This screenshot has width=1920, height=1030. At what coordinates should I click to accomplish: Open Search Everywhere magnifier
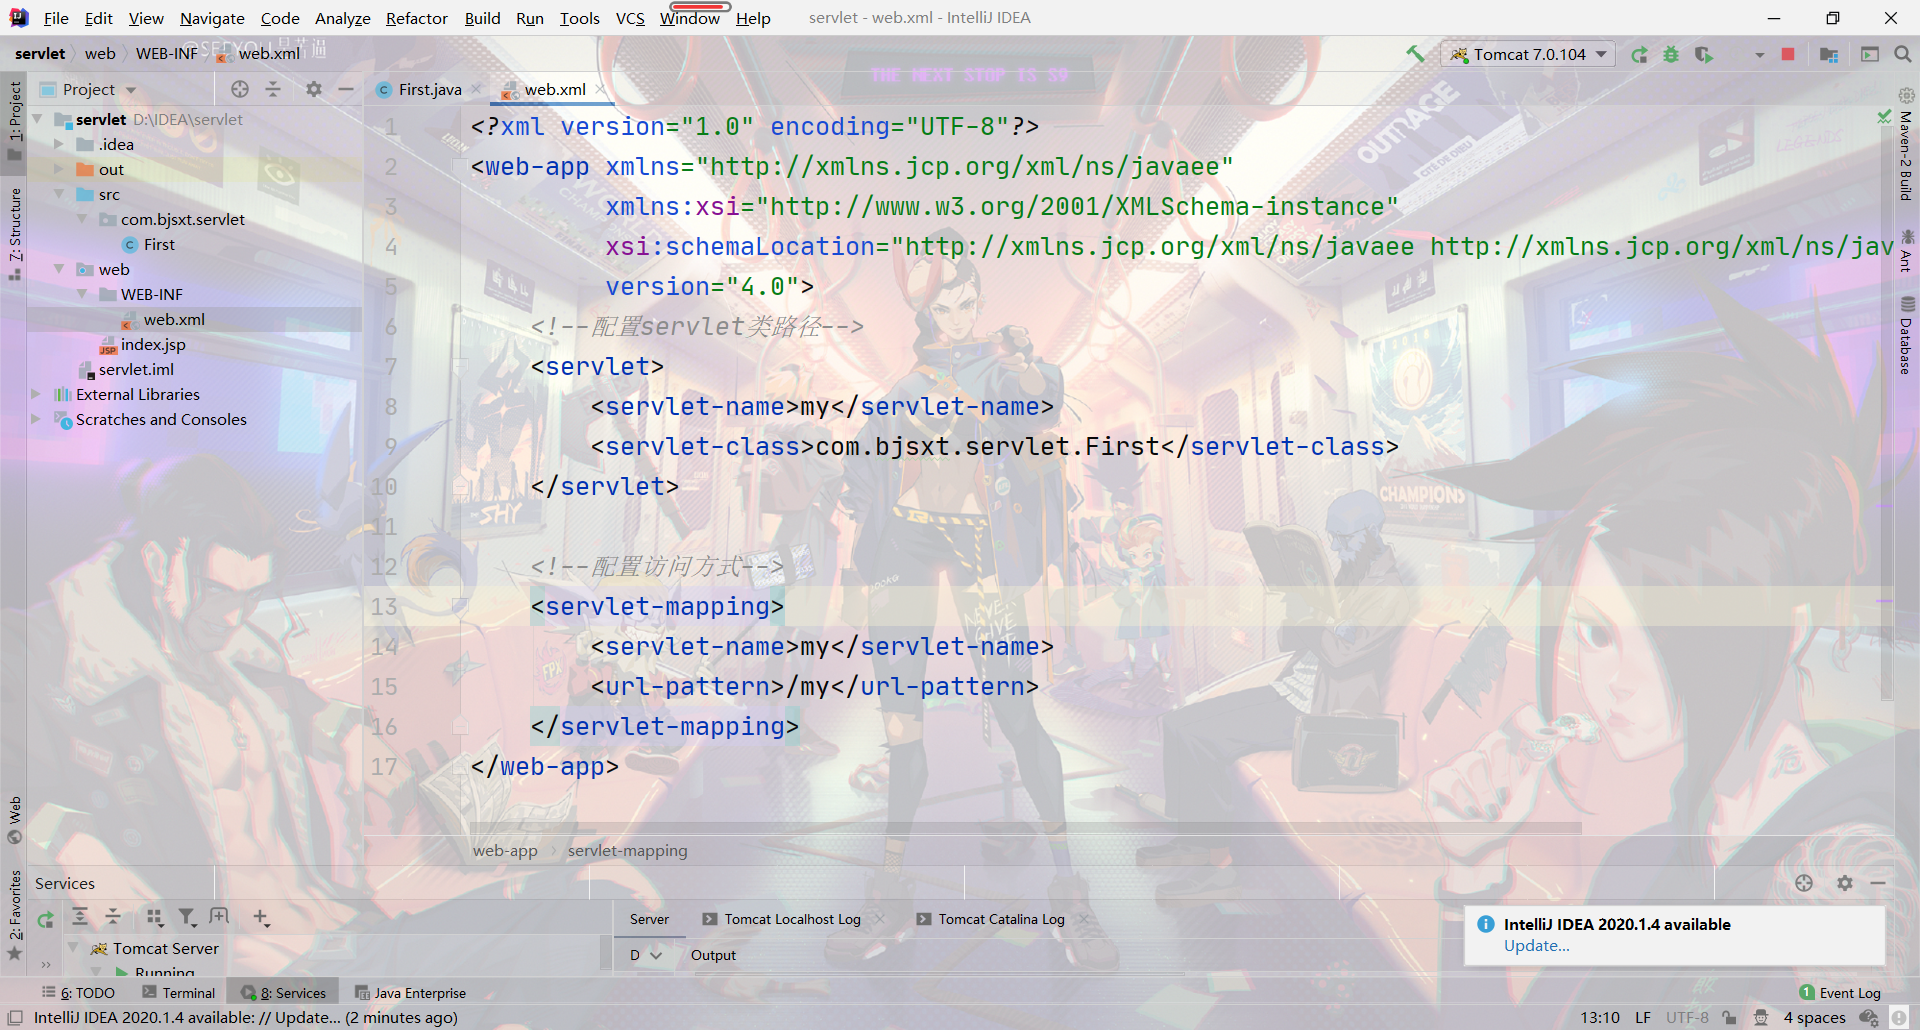pyautogui.click(x=1903, y=54)
